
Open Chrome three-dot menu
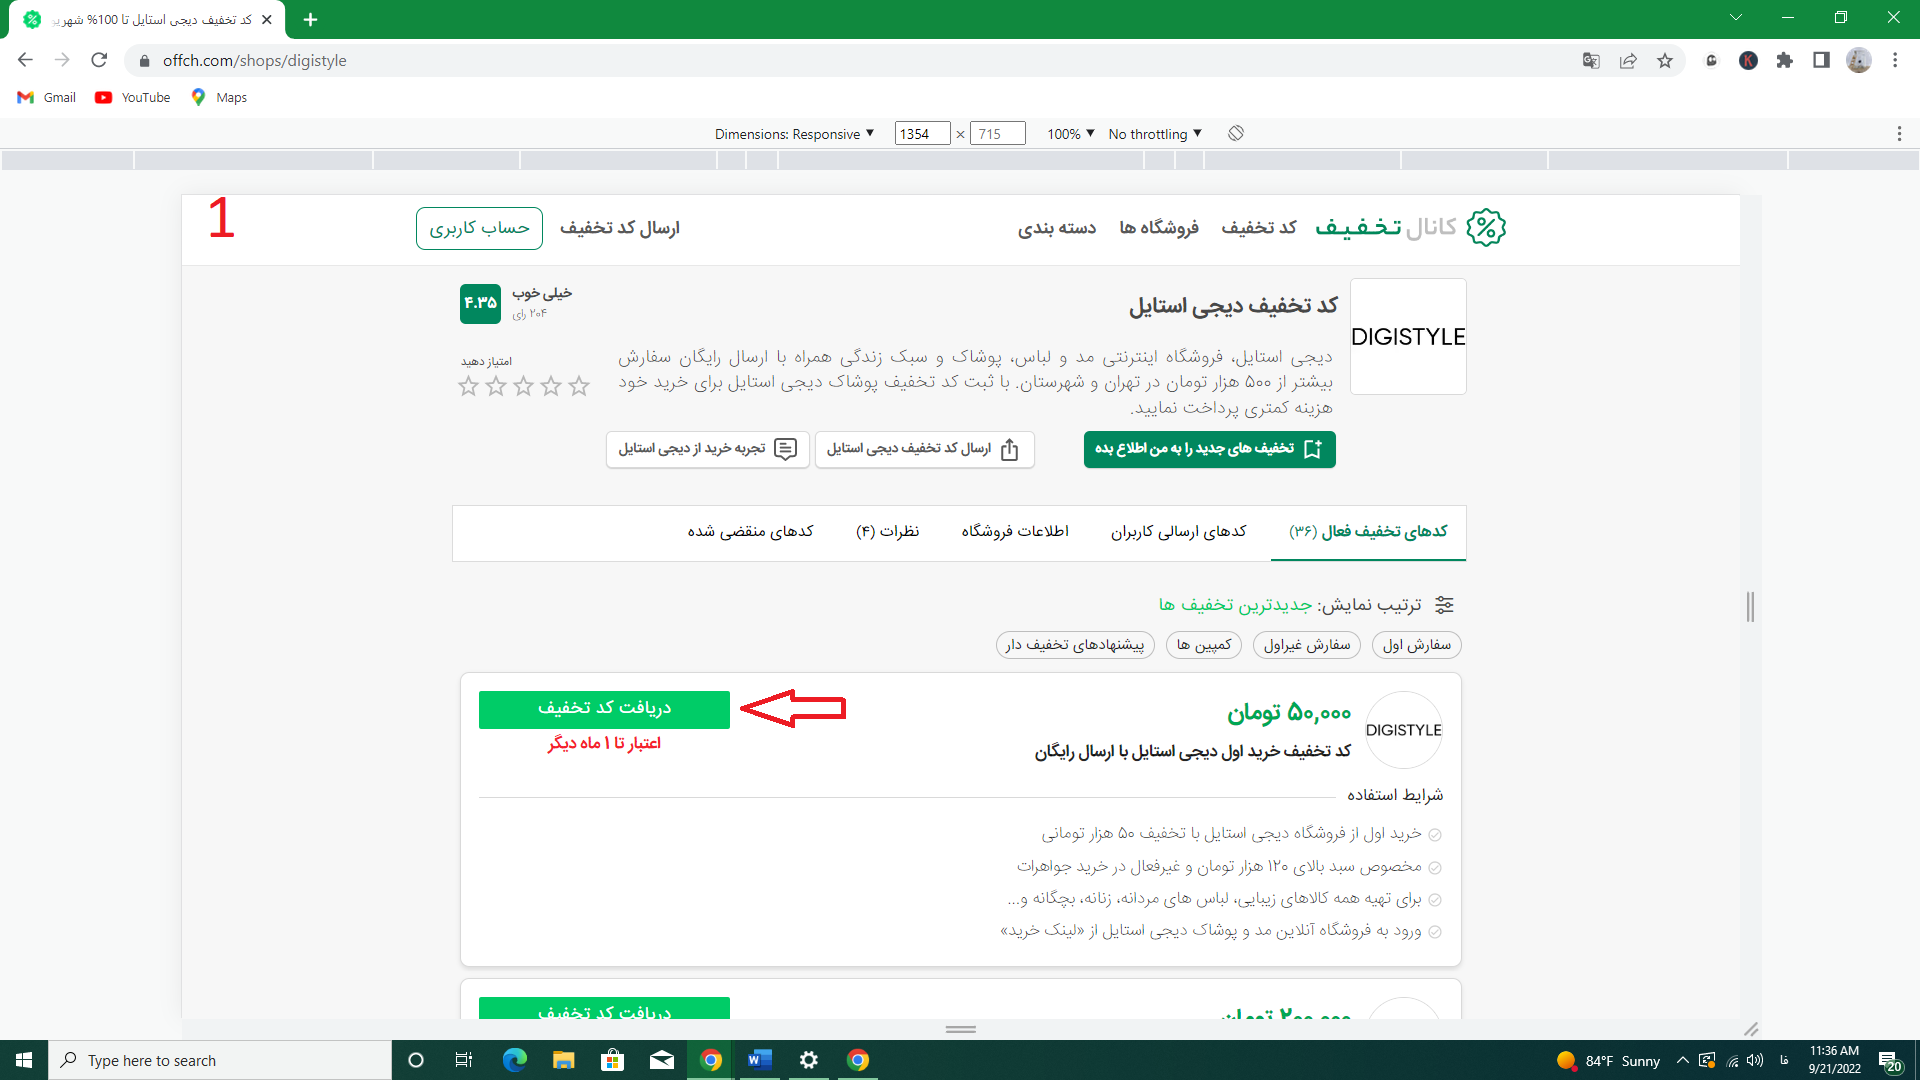click(x=1895, y=61)
